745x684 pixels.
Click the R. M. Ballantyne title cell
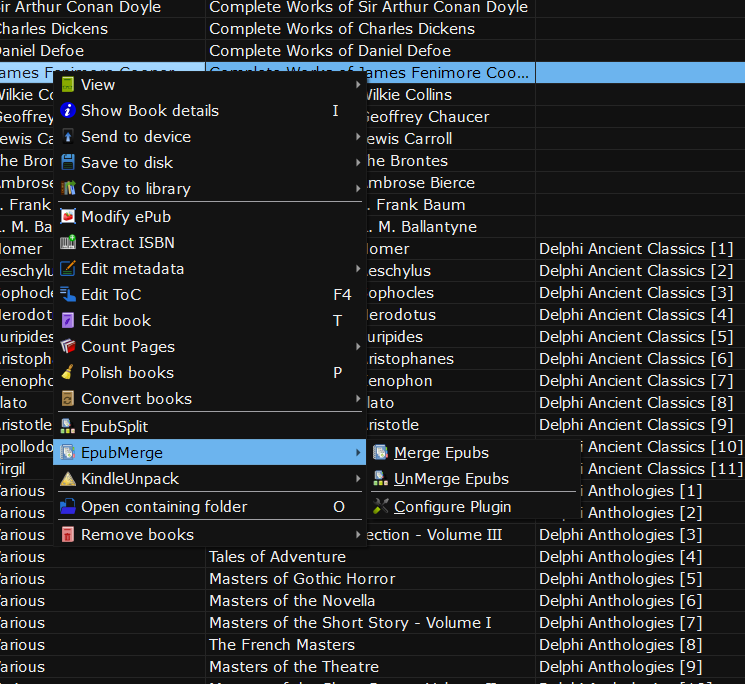click(x=450, y=227)
